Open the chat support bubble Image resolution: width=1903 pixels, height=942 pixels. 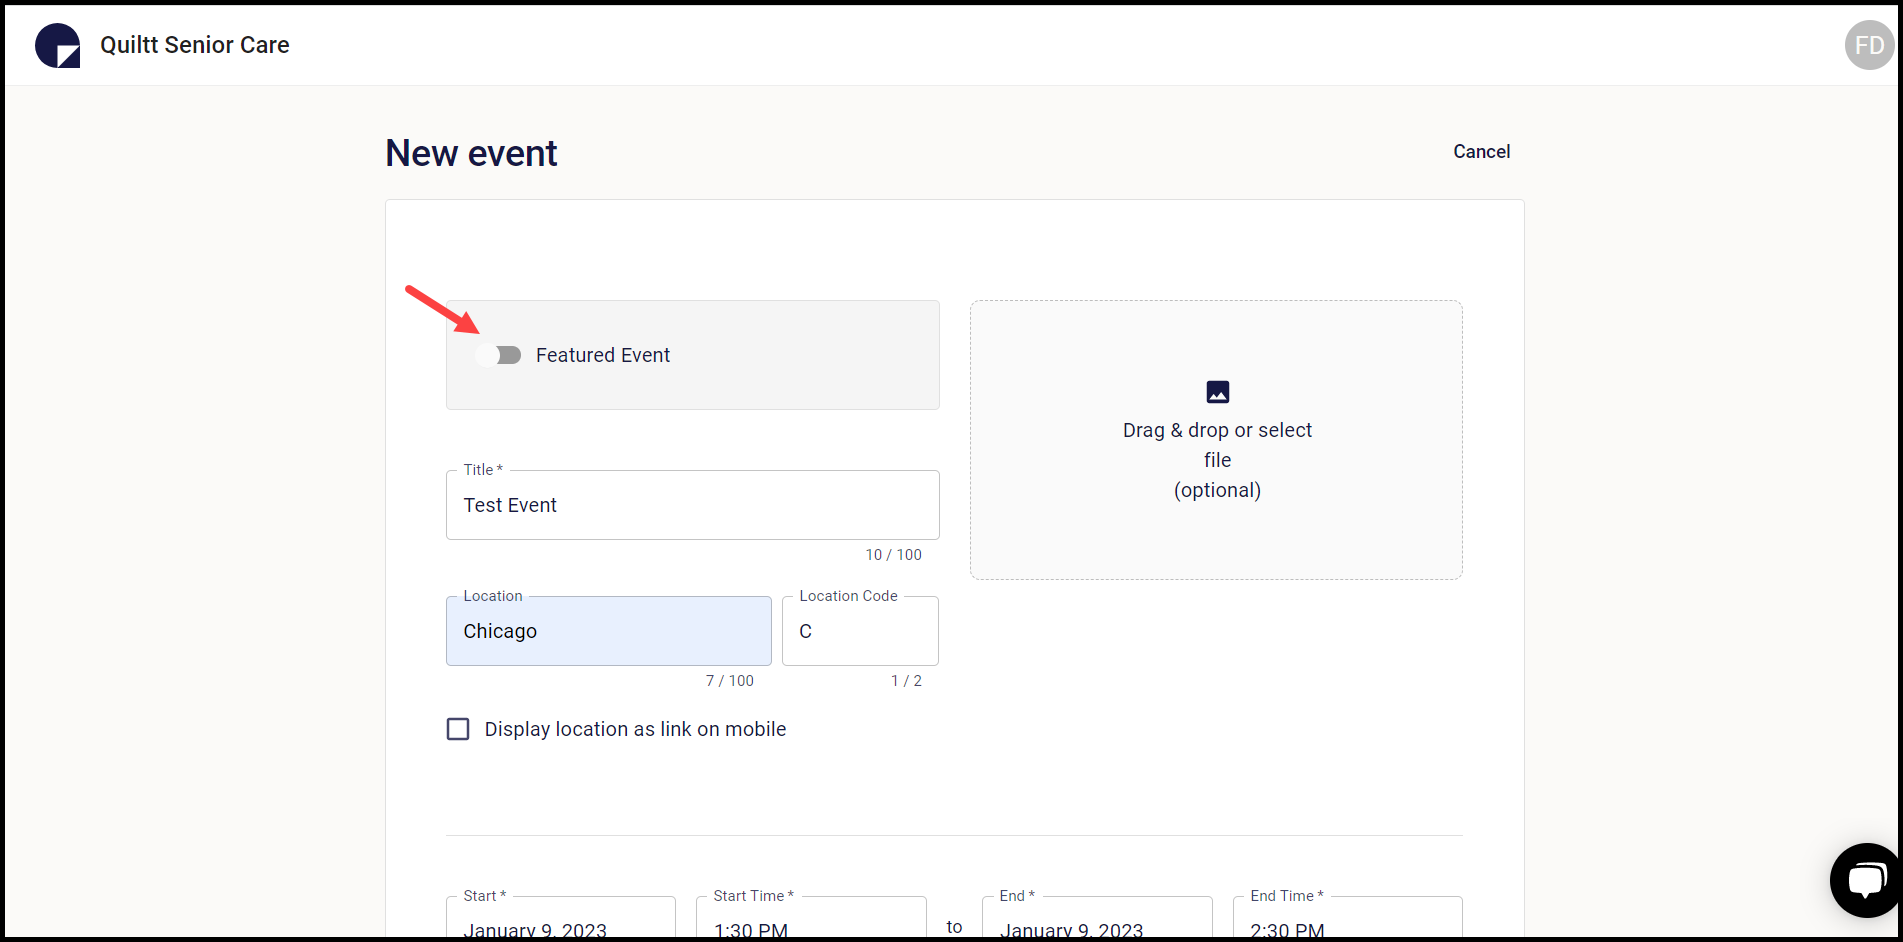[x=1866, y=880]
